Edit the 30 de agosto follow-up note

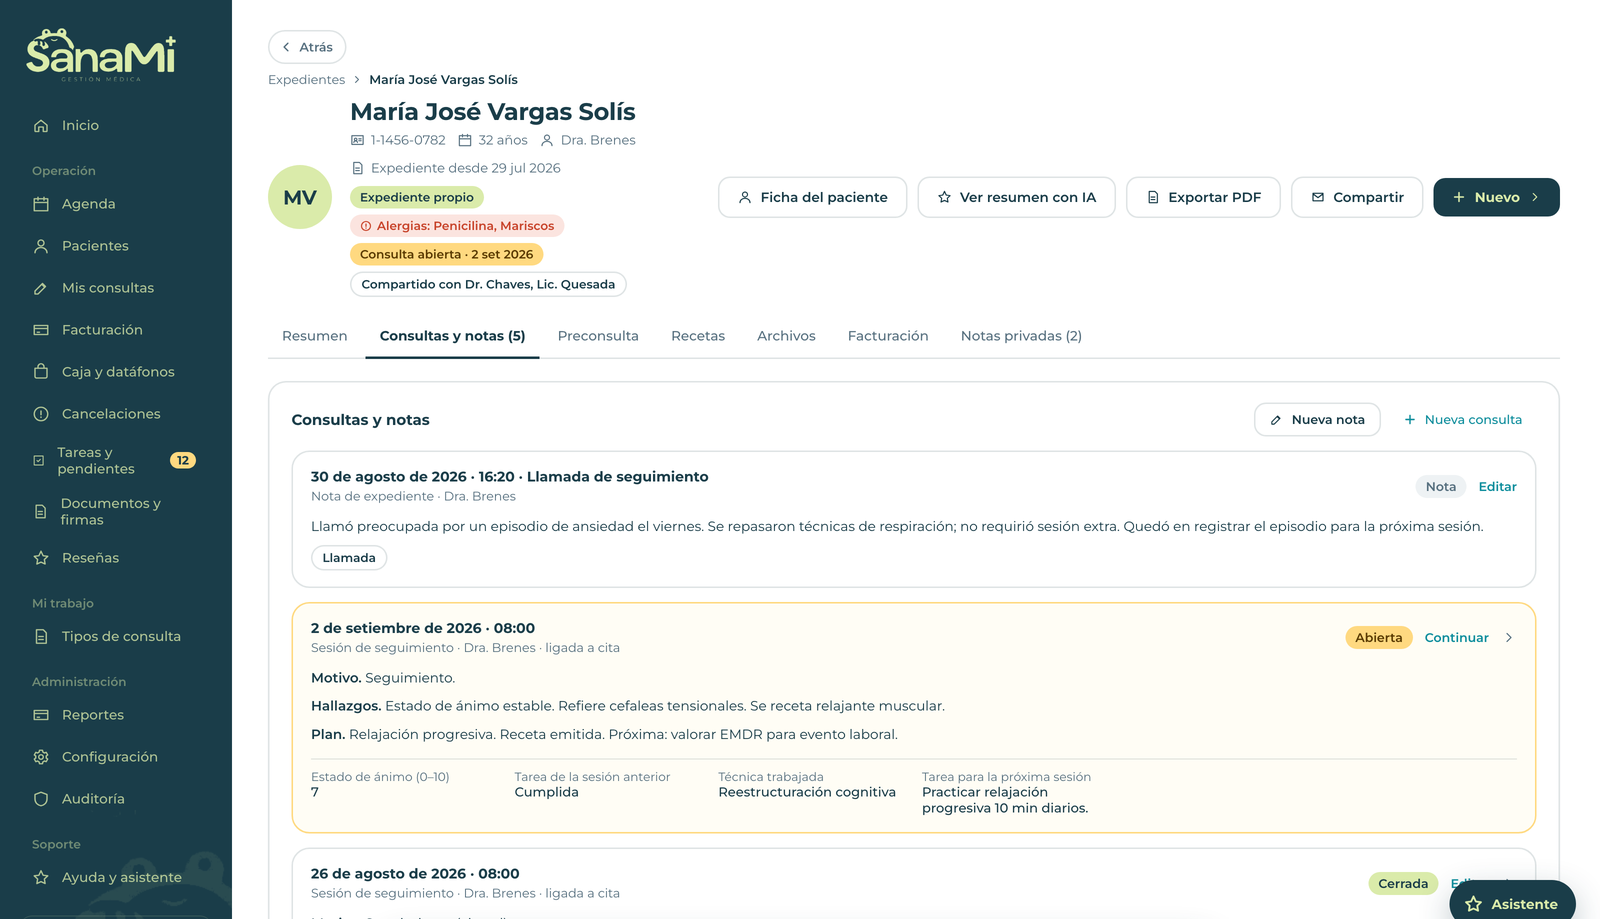[x=1497, y=487]
